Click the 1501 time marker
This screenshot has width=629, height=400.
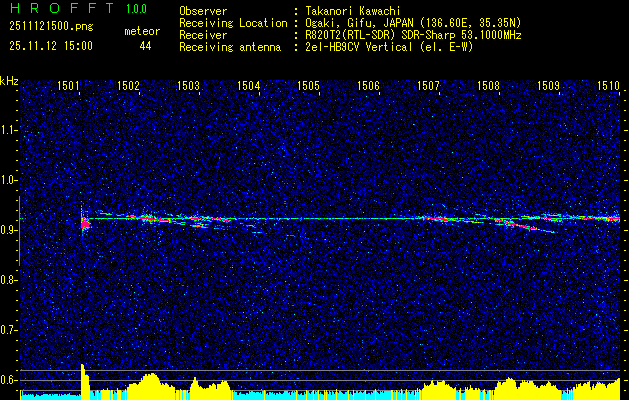pyautogui.click(x=67, y=85)
